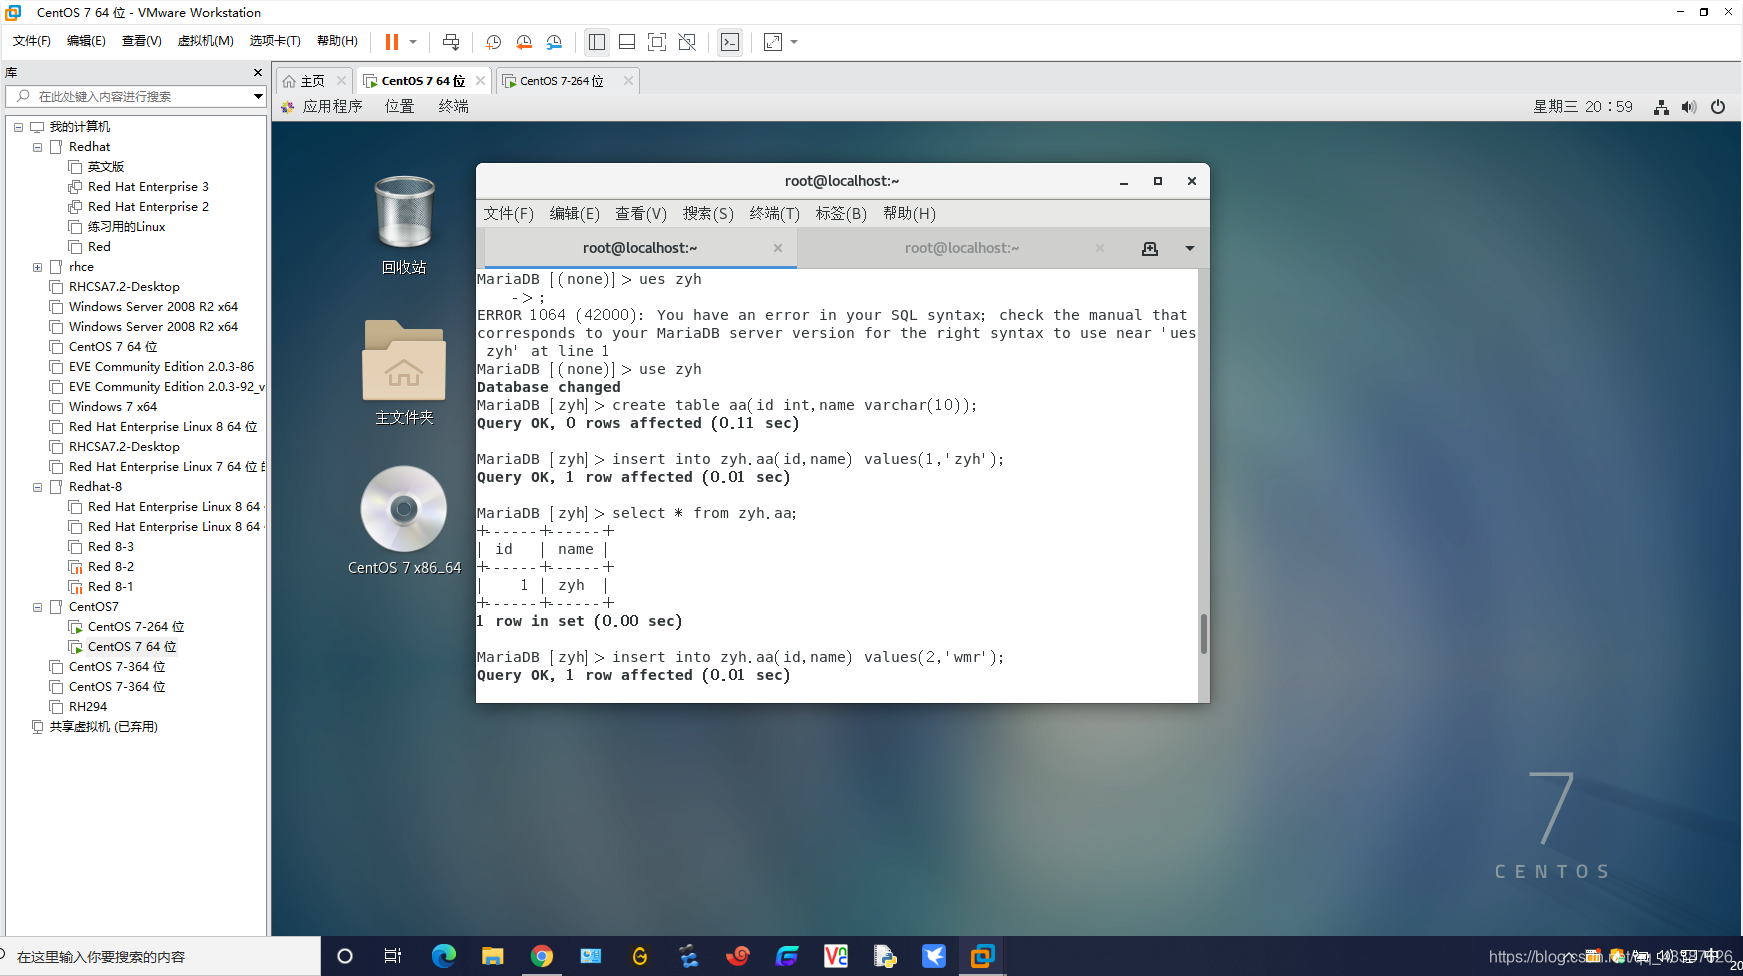1743x976 pixels.
Task: Open the 虚拟机(M) menu
Action: coord(205,41)
